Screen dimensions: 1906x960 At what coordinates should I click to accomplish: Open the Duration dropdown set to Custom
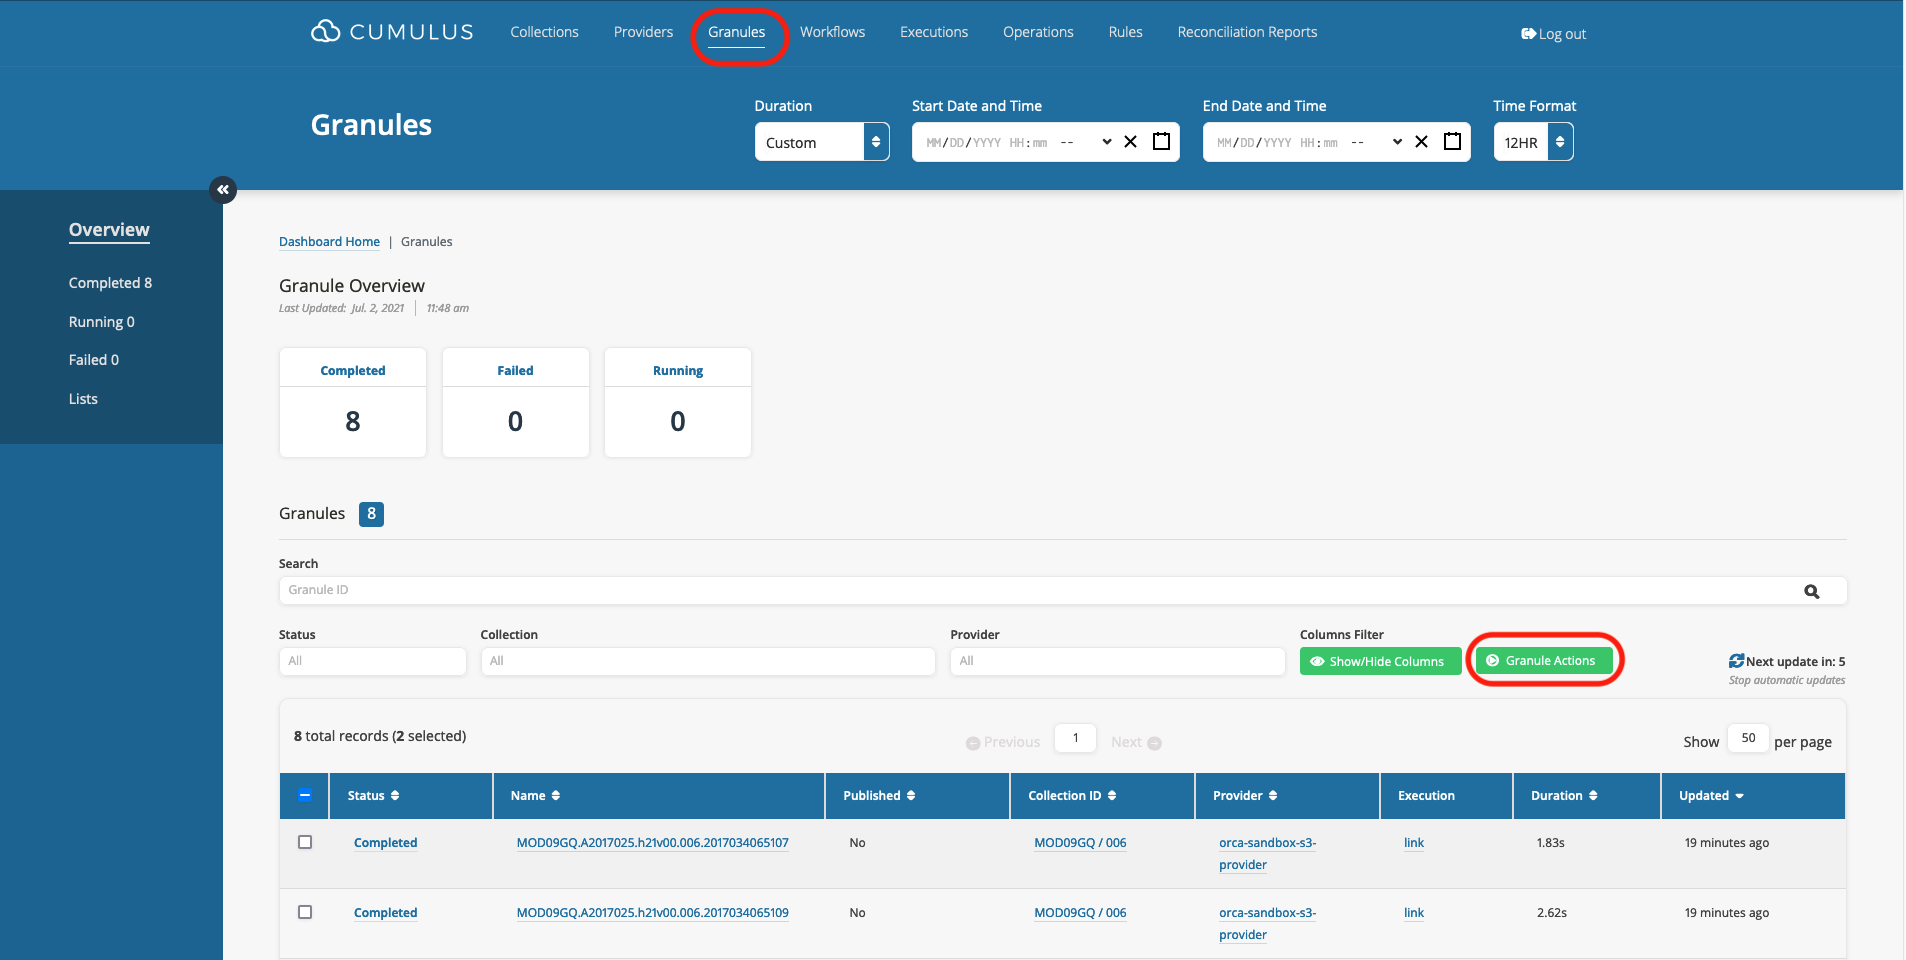point(822,142)
